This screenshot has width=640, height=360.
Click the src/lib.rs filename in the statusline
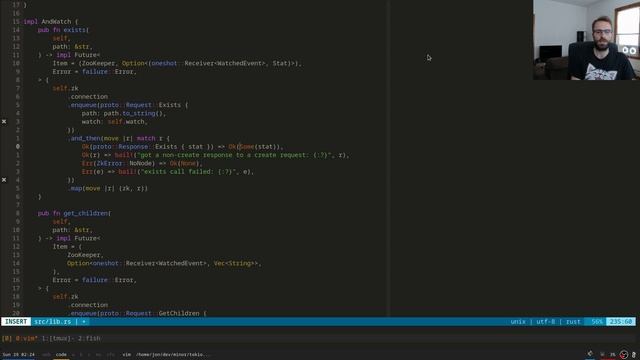52,322
